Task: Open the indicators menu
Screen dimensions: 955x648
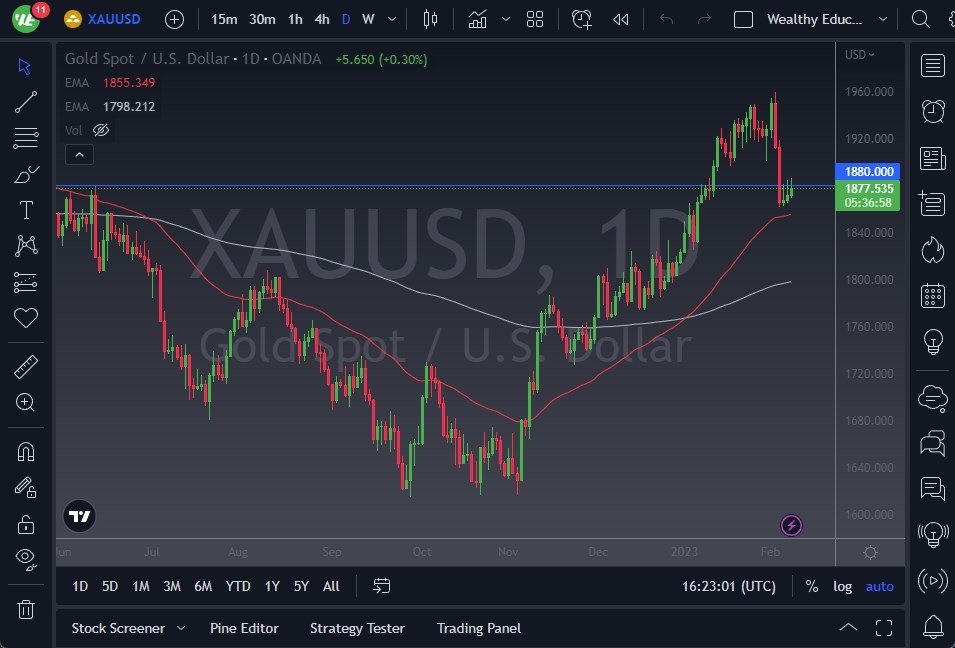Action: (478, 19)
